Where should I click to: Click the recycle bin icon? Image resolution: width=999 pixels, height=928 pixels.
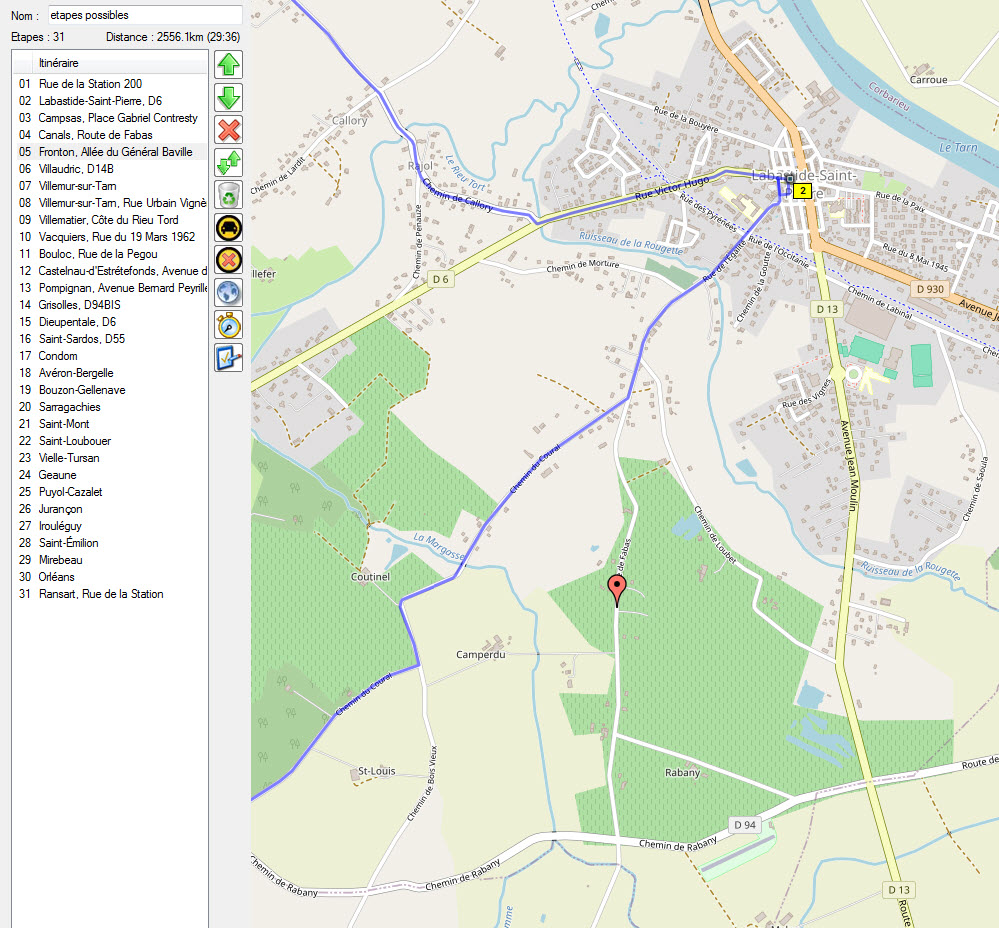click(228, 194)
